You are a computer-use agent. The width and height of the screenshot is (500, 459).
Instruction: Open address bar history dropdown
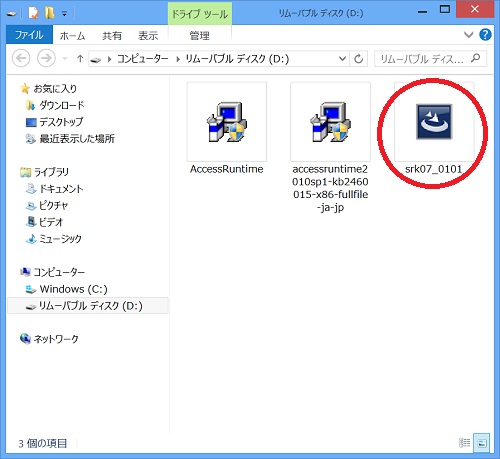point(342,59)
